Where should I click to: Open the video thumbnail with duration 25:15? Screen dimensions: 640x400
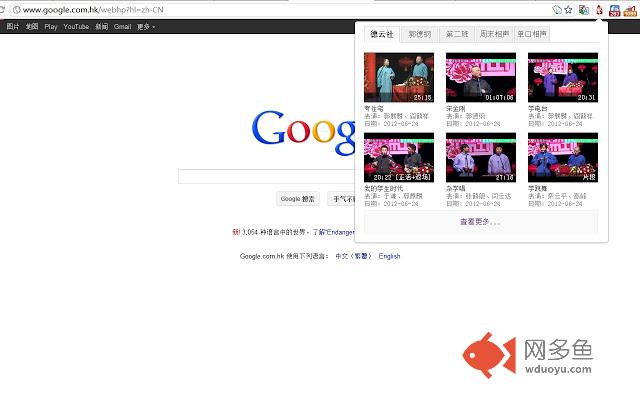(x=399, y=78)
